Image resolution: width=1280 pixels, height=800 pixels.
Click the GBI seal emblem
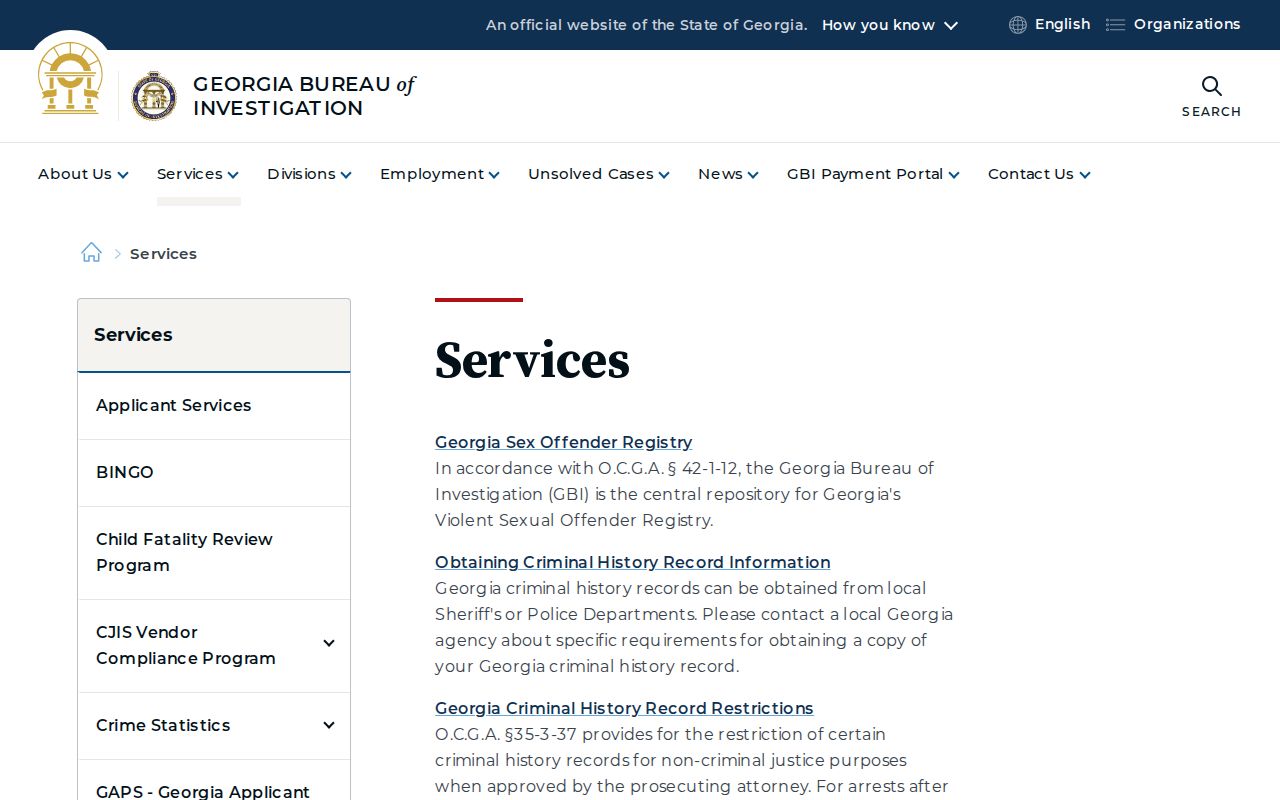pyautogui.click(x=154, y=96)
